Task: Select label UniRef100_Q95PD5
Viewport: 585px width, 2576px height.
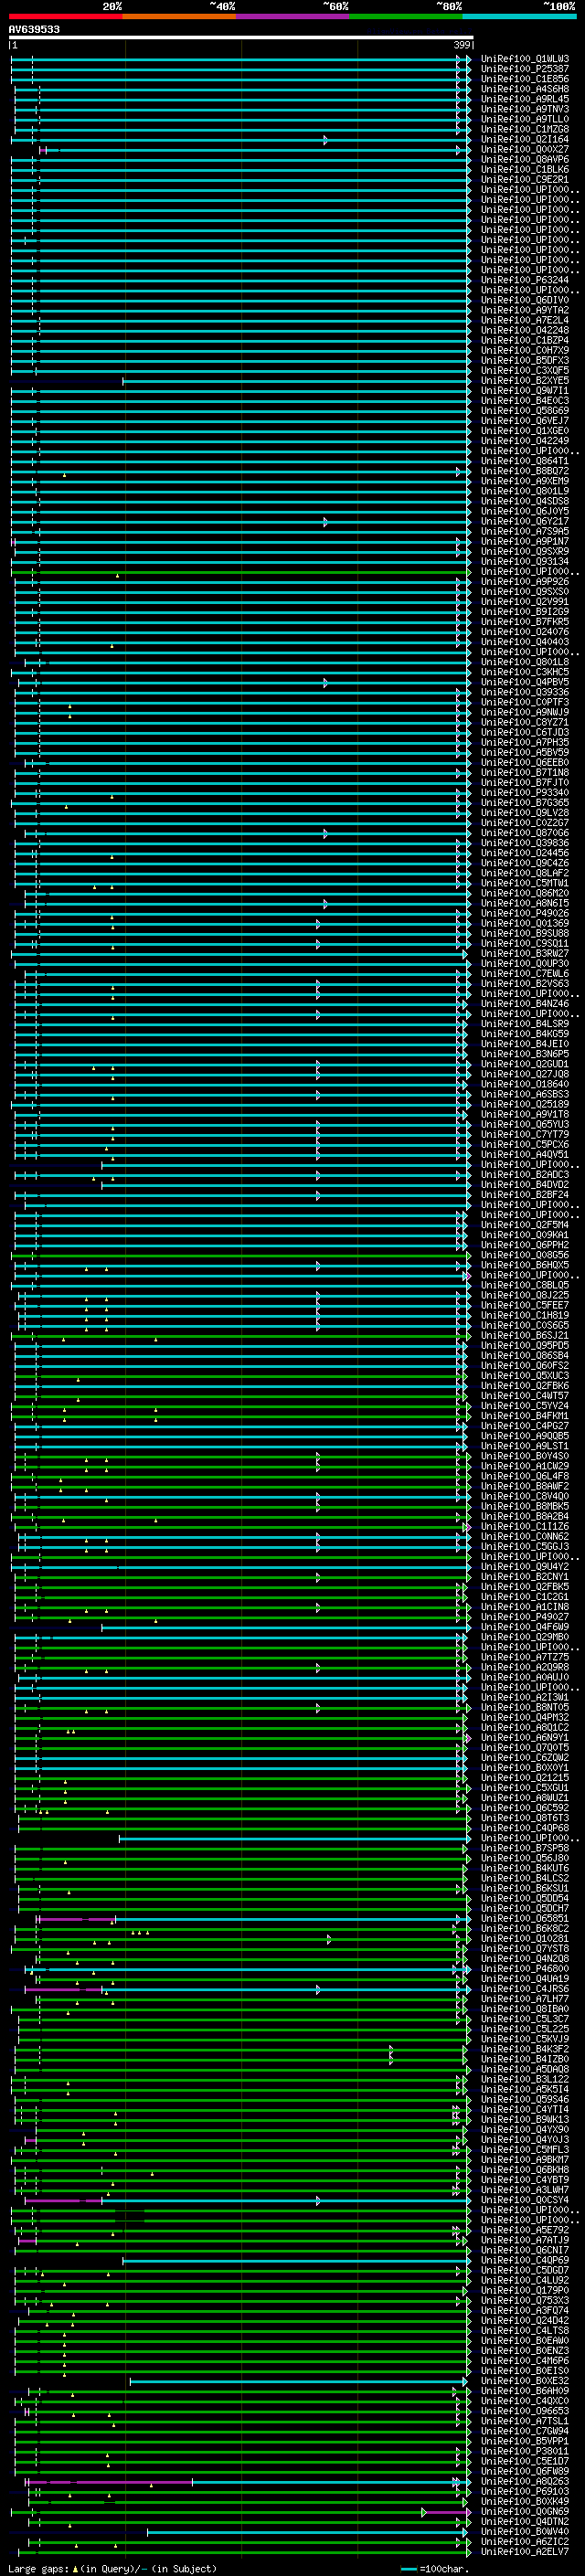Action: pos(525,1345)
